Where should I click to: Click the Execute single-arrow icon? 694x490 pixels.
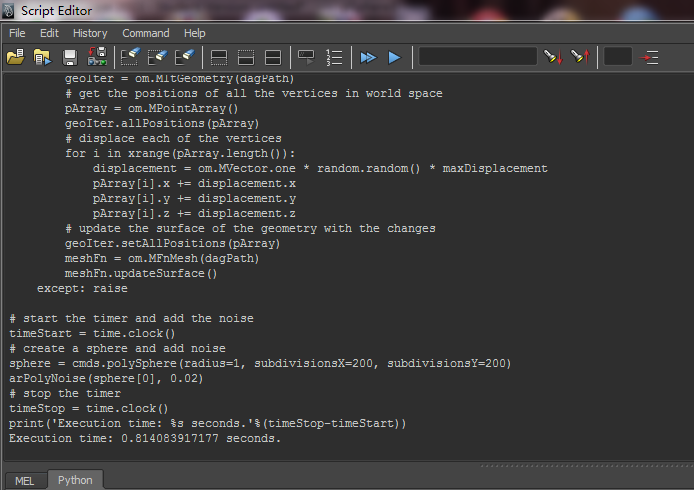point(394,58)
